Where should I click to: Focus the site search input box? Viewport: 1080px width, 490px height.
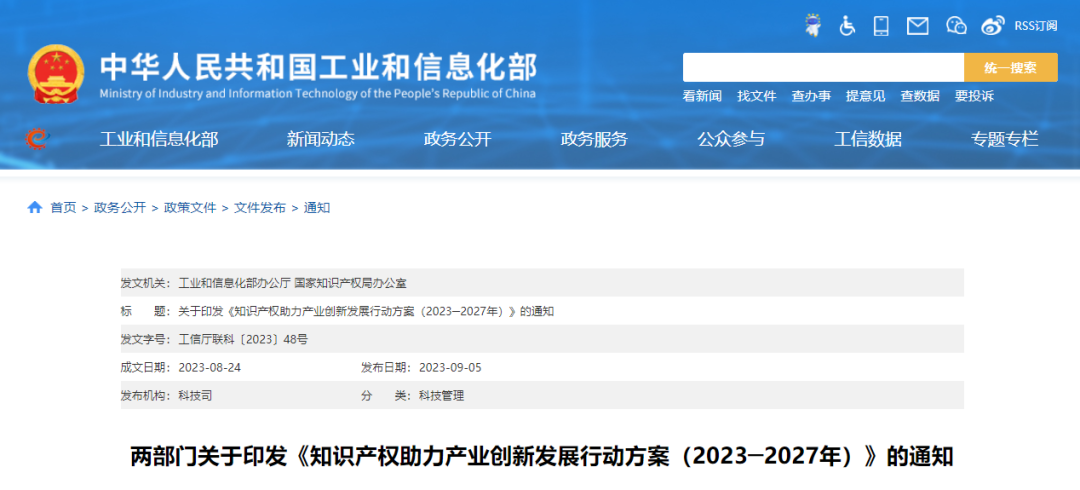(x=823, y=68)
